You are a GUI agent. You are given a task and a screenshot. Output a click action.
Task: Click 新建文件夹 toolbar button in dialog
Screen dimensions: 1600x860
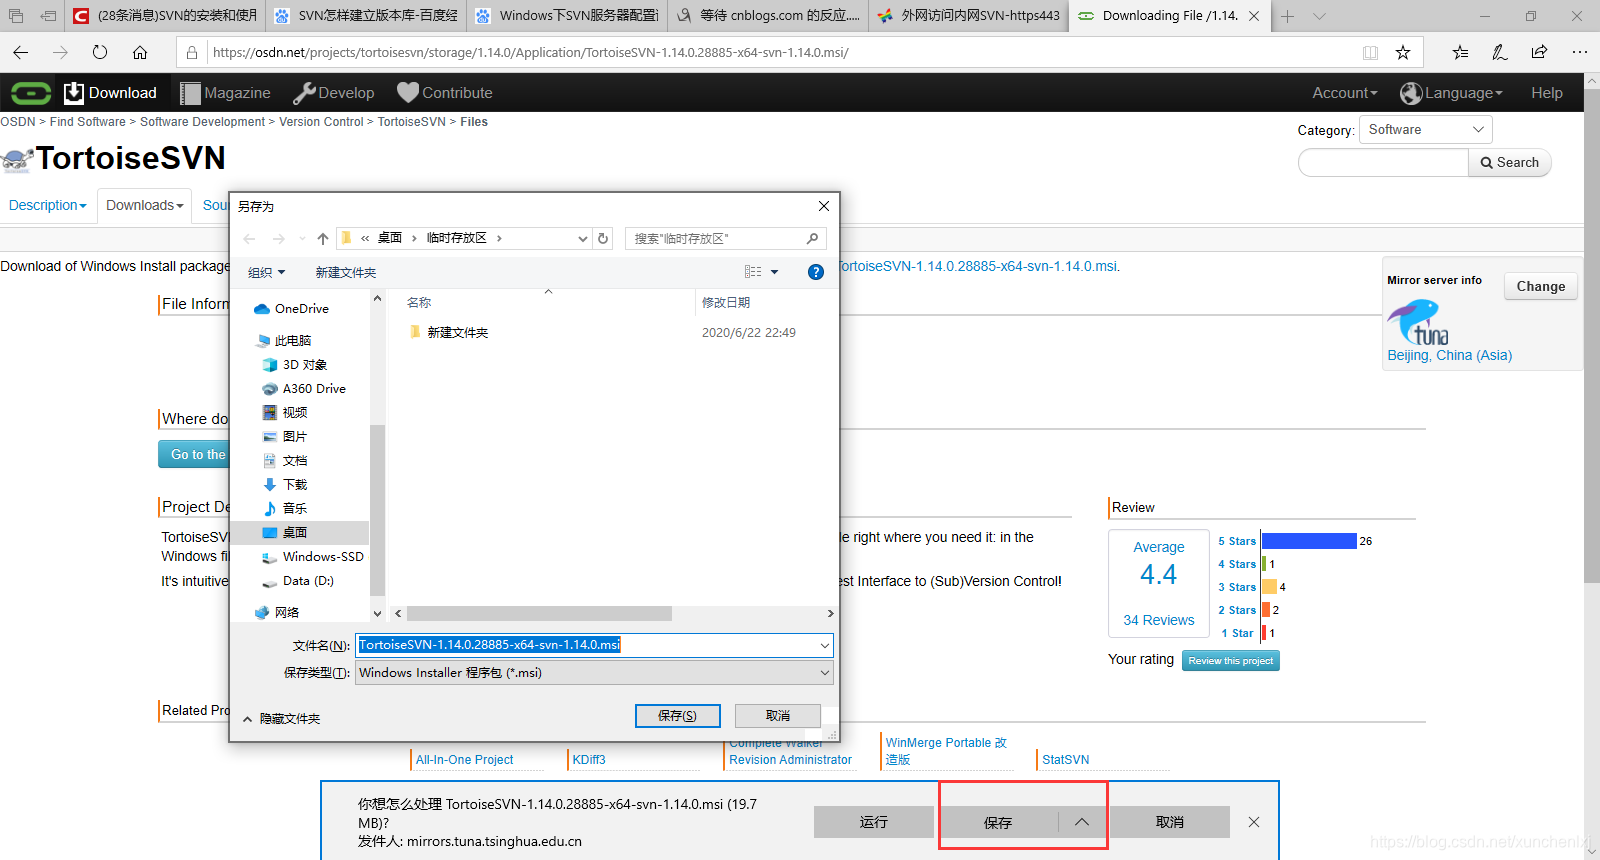[x=346, y=272]
